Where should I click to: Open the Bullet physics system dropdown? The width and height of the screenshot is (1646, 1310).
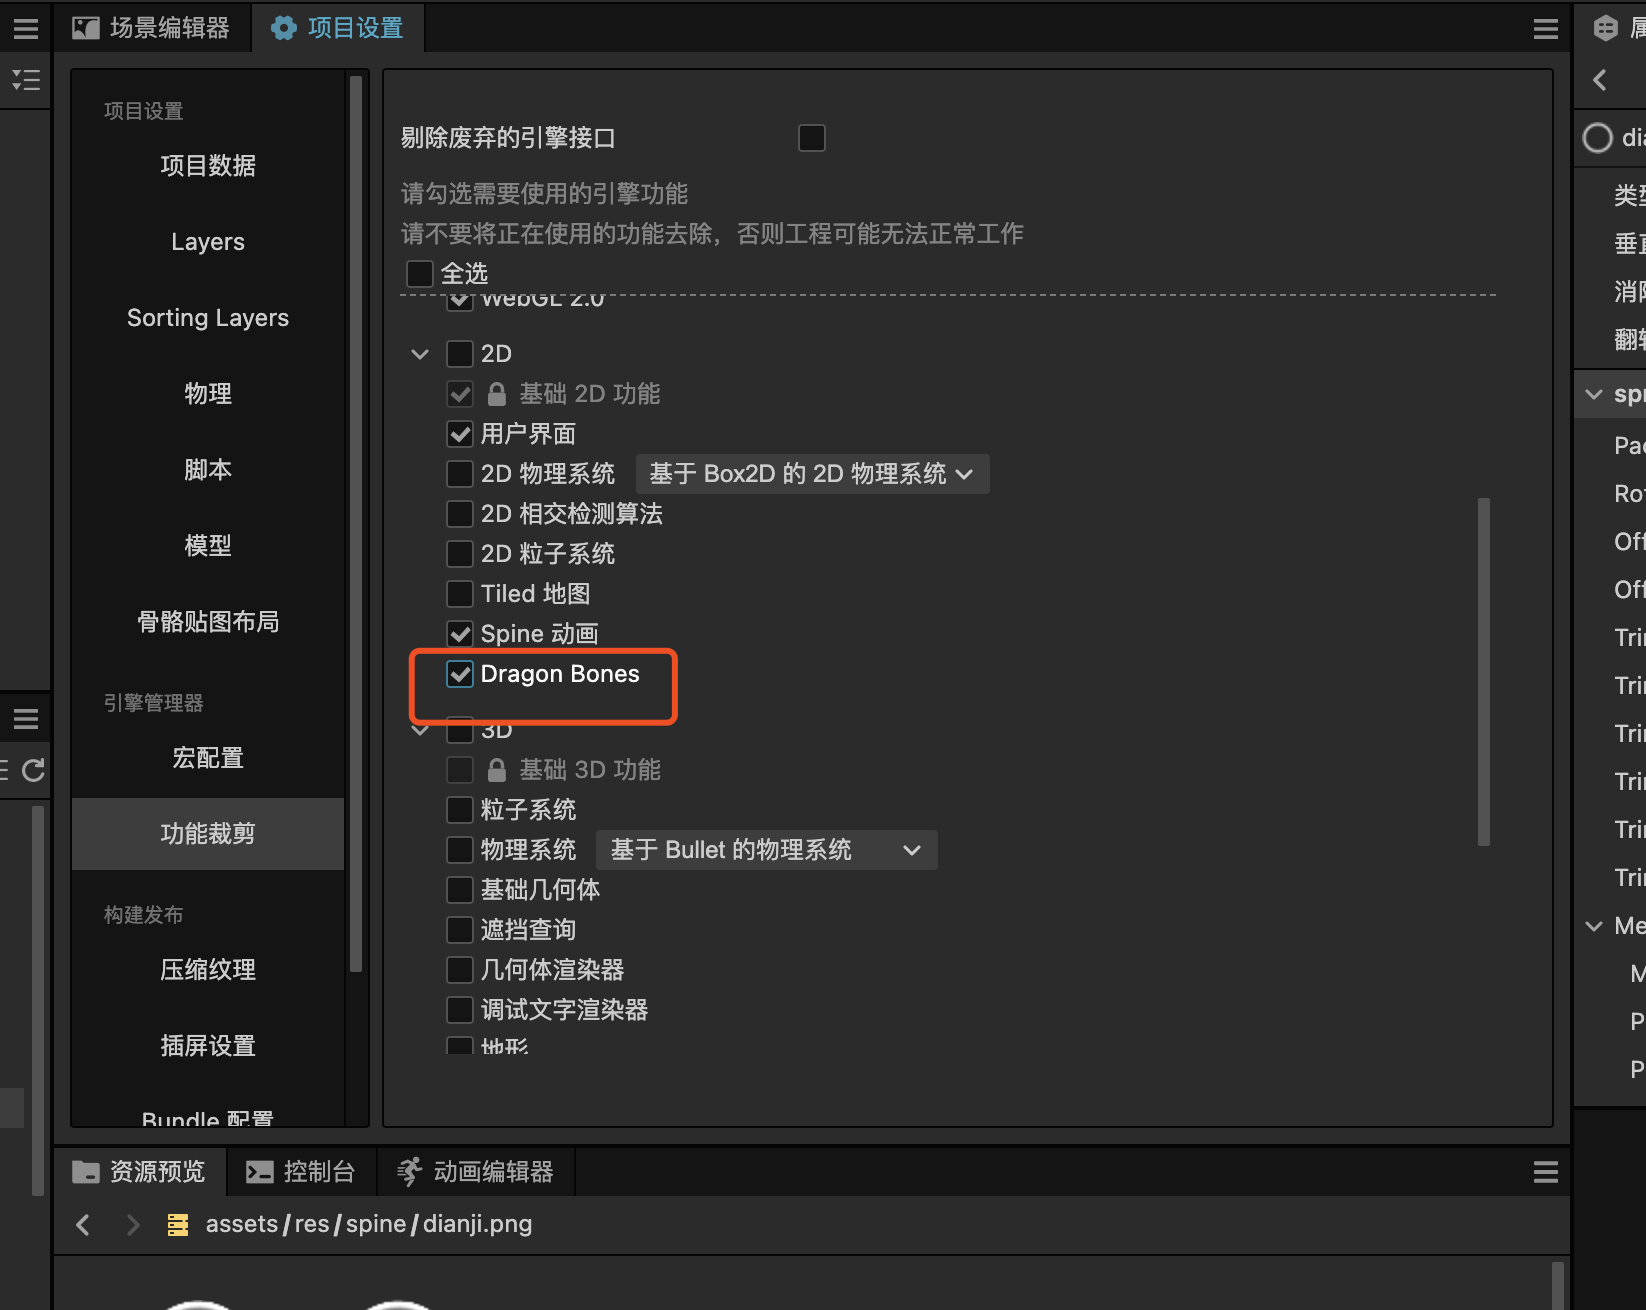pos(767,850)
